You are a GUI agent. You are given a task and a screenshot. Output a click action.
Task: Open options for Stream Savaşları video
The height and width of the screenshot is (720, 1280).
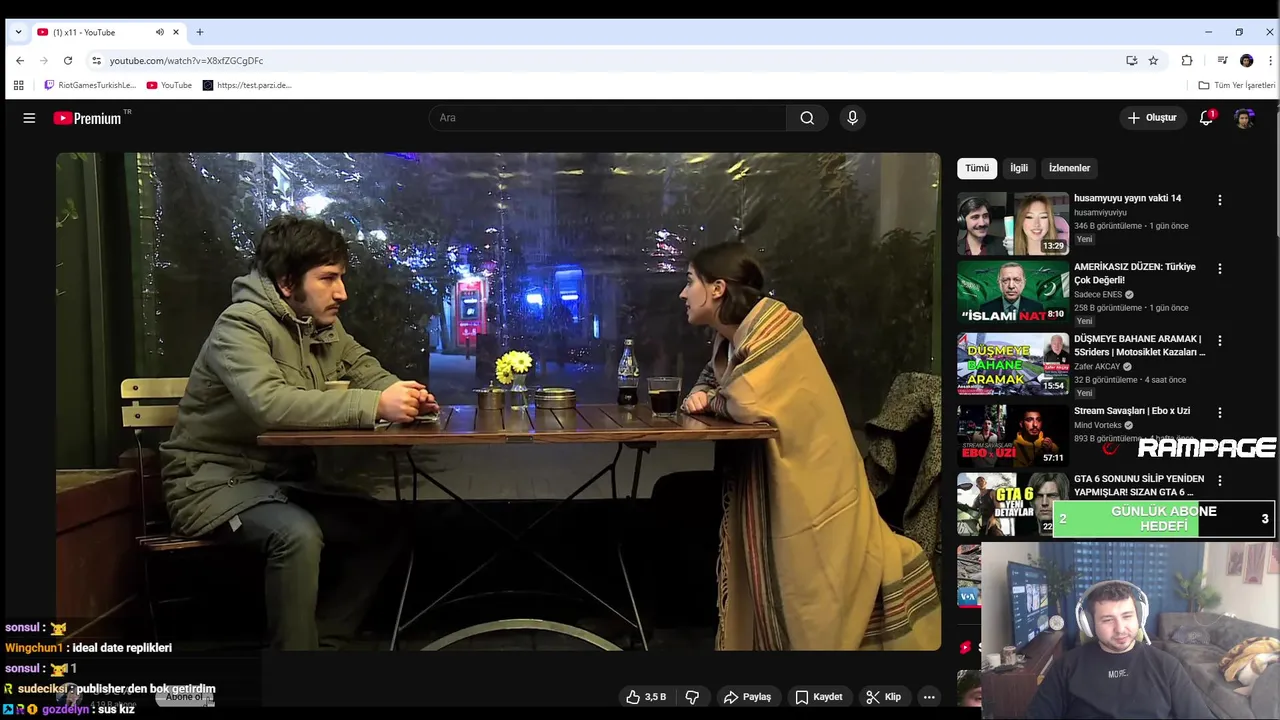[1219, 412]
